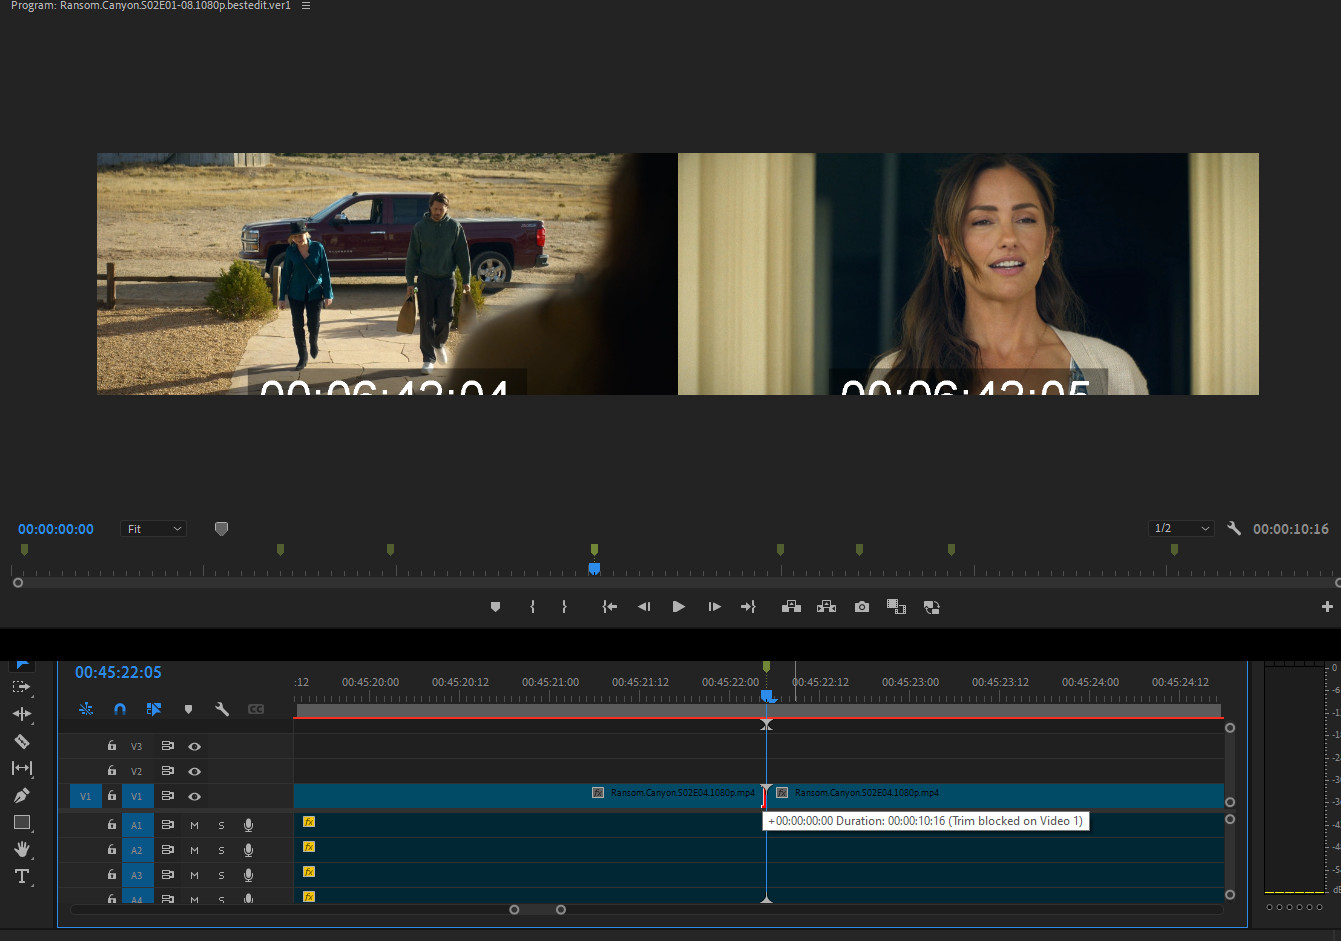Hide video track V1 output

click(x=195, y=796)
